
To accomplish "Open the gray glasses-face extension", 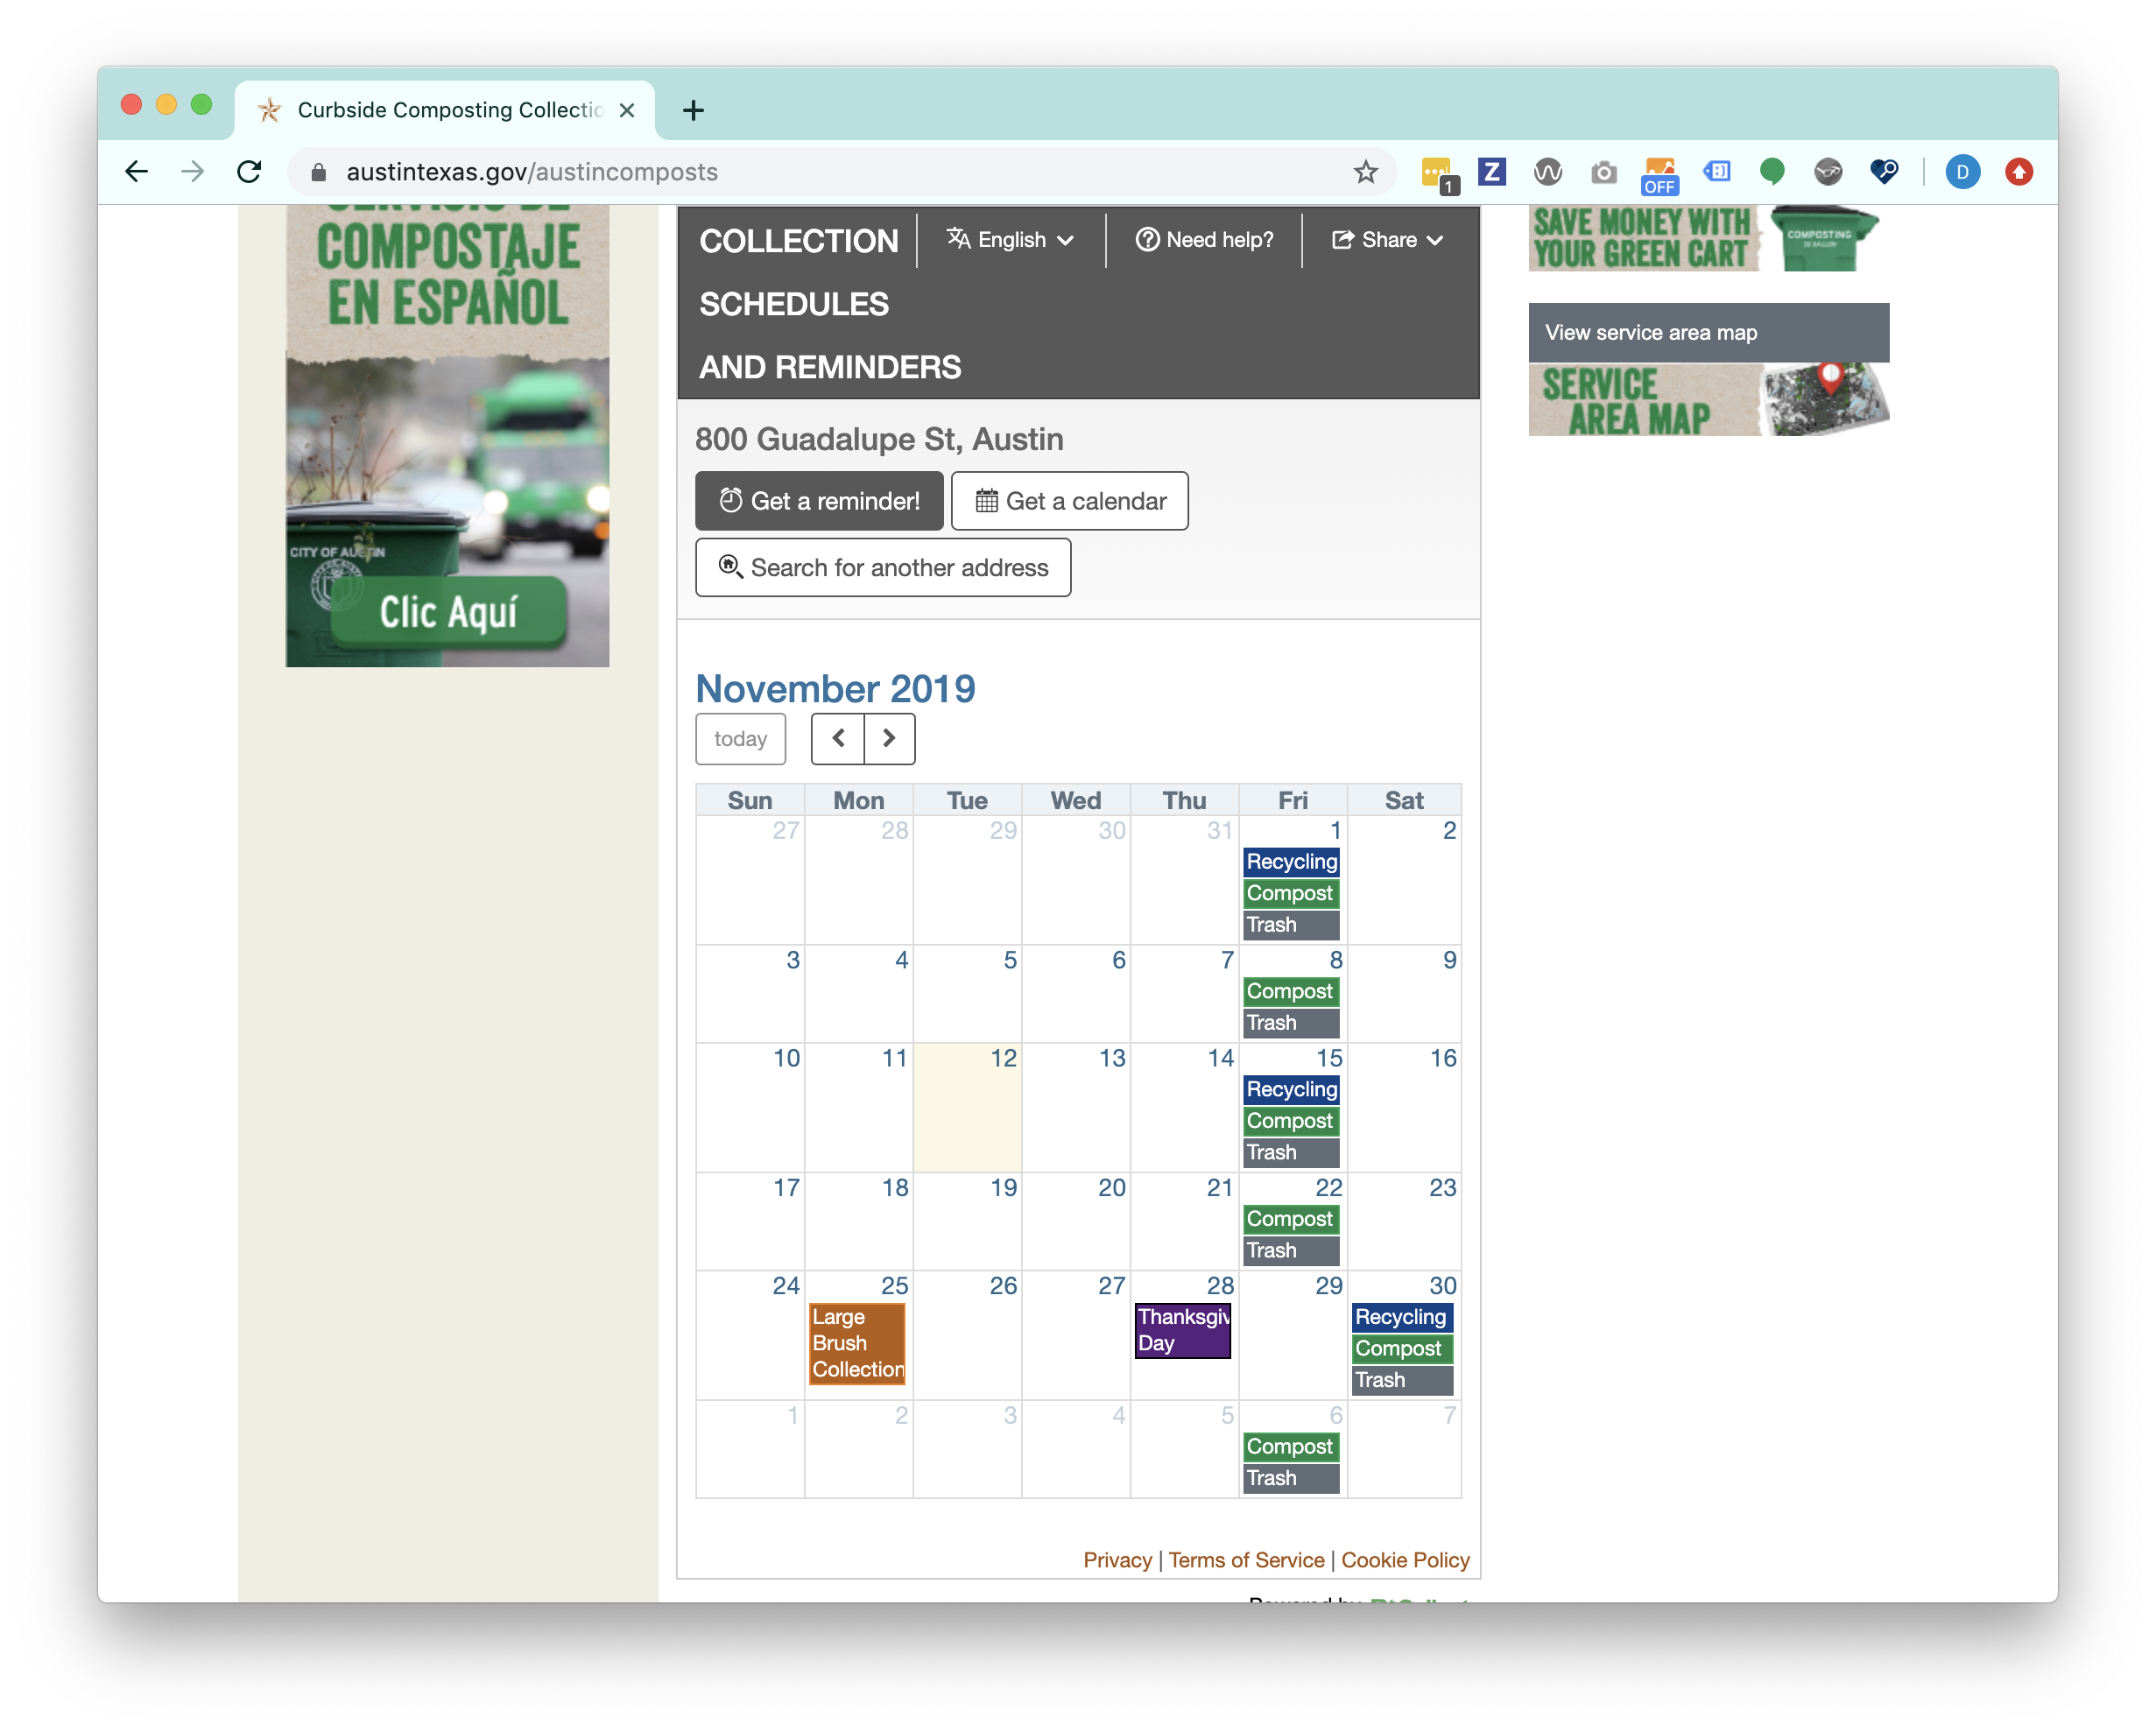I will (1828, 172).
